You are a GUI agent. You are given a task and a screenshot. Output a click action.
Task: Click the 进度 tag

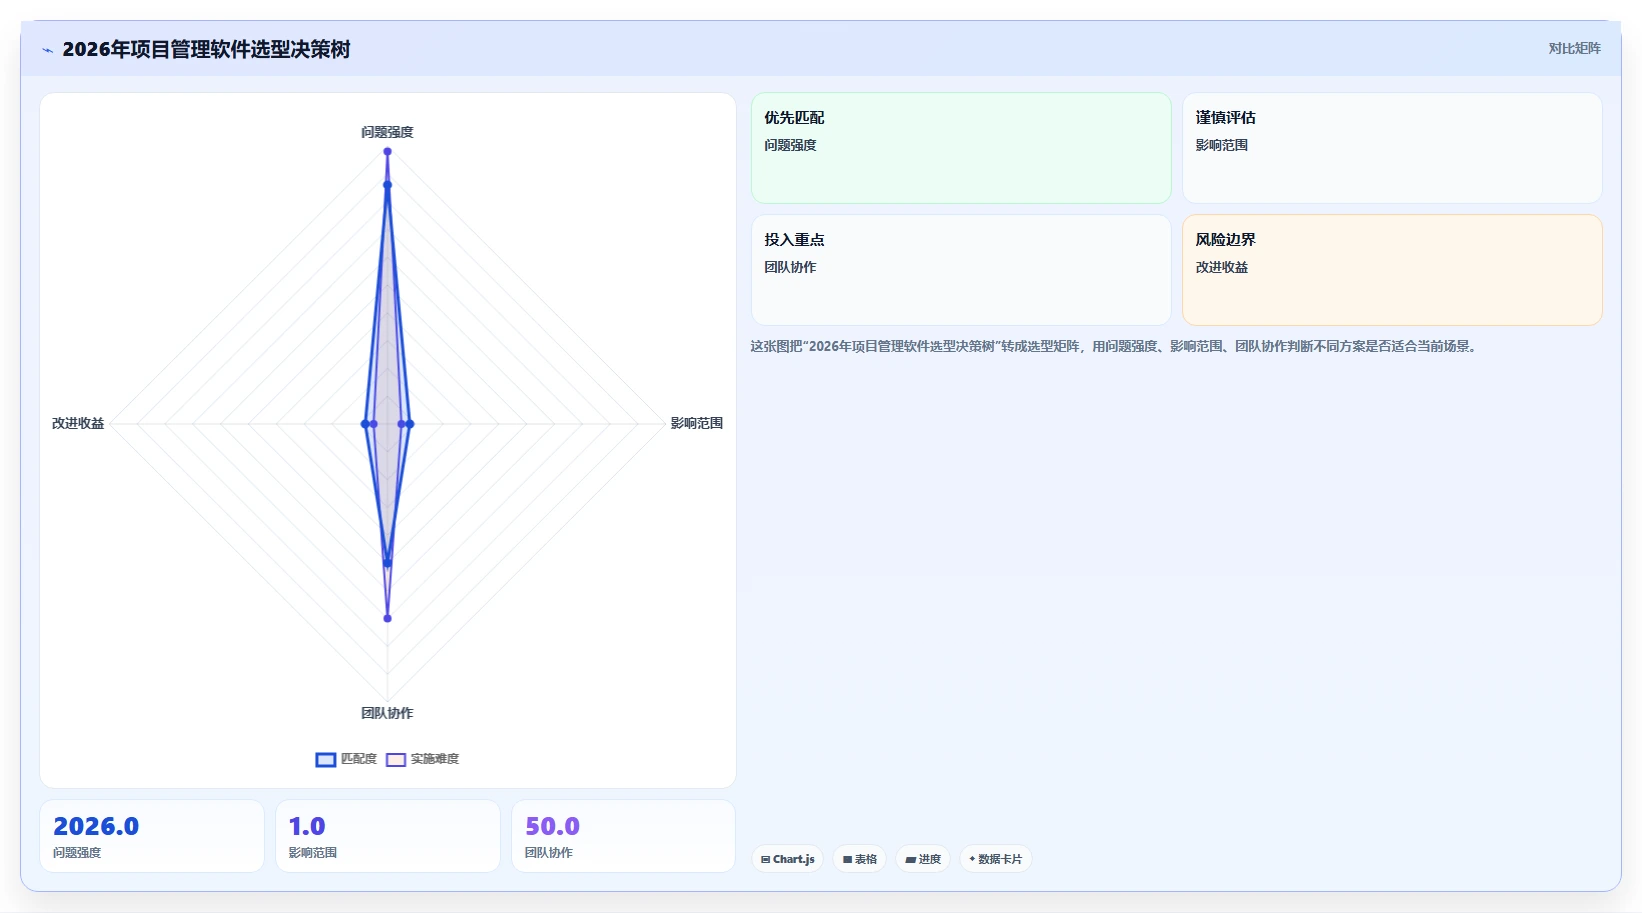click(x=923, y=859)
